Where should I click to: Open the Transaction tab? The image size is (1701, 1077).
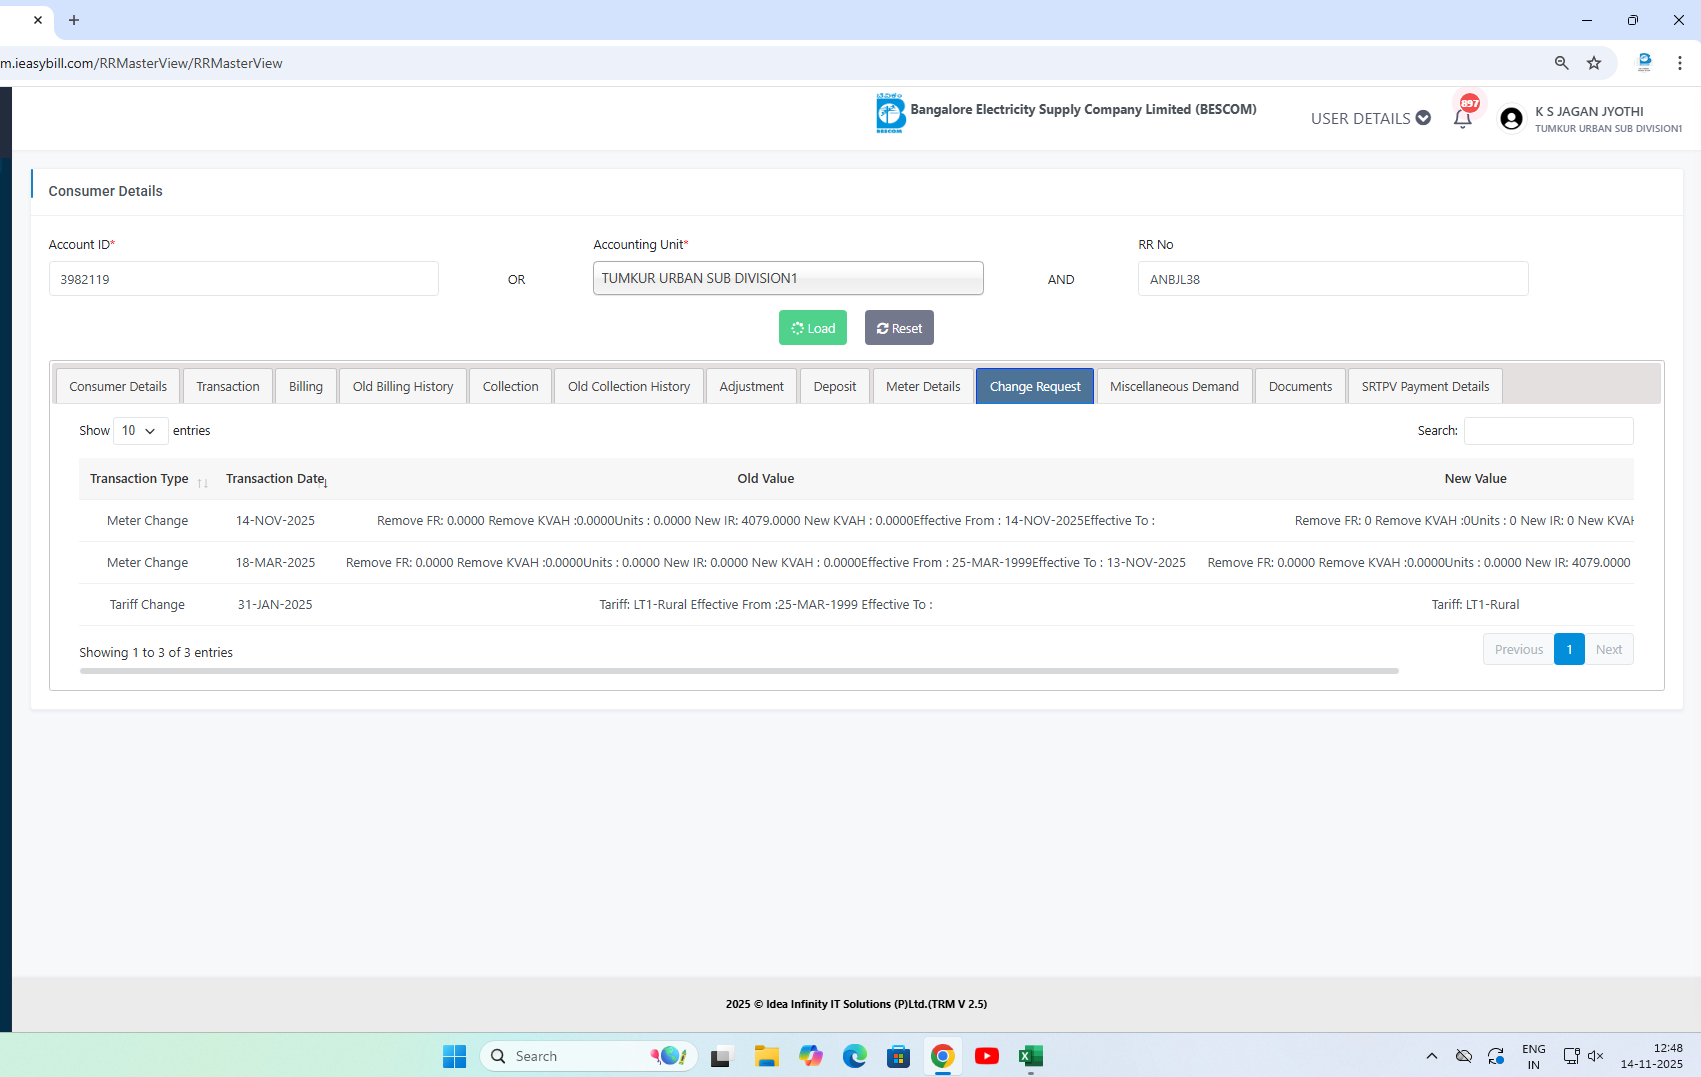228,387
